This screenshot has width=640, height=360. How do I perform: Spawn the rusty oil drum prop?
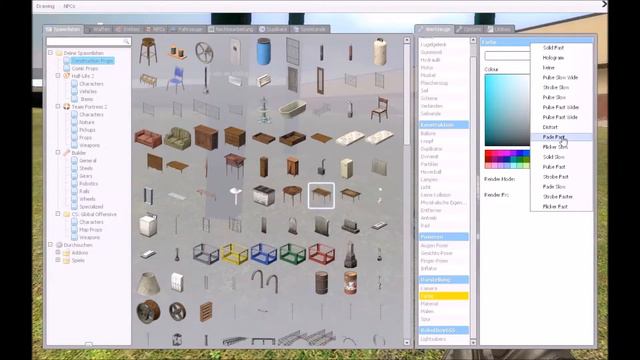tap(321, 283)
